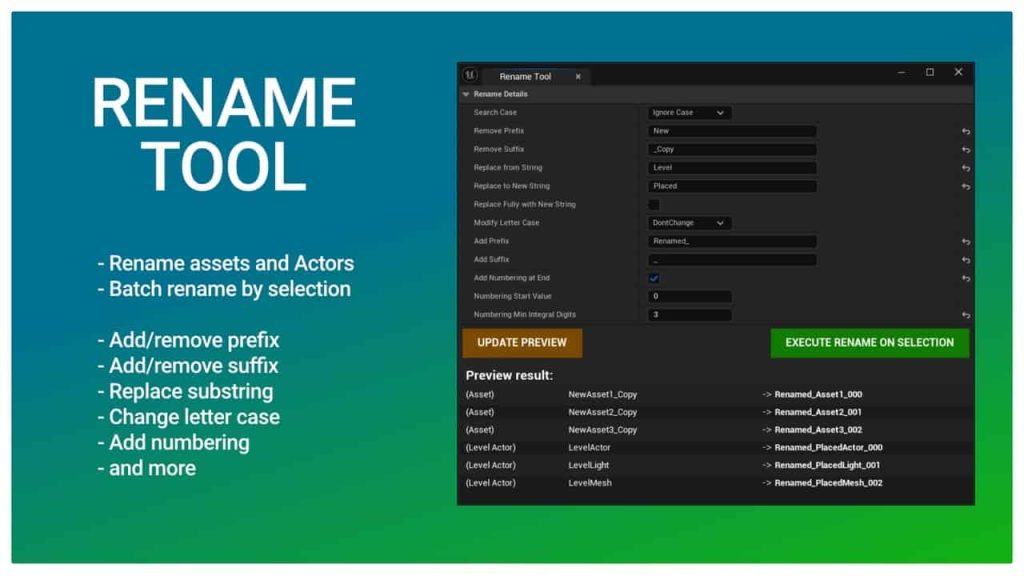Enable Replace Fully with New String
This screenshot has width=1024, height=576.
pyautogui.click(x=654, y=204)
